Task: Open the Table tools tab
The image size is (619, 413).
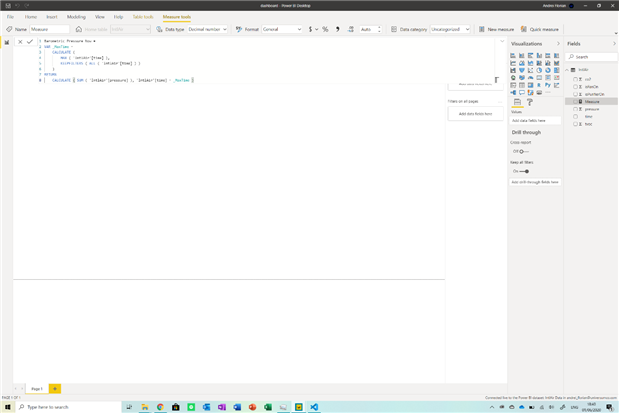Action: pos(143,17)
